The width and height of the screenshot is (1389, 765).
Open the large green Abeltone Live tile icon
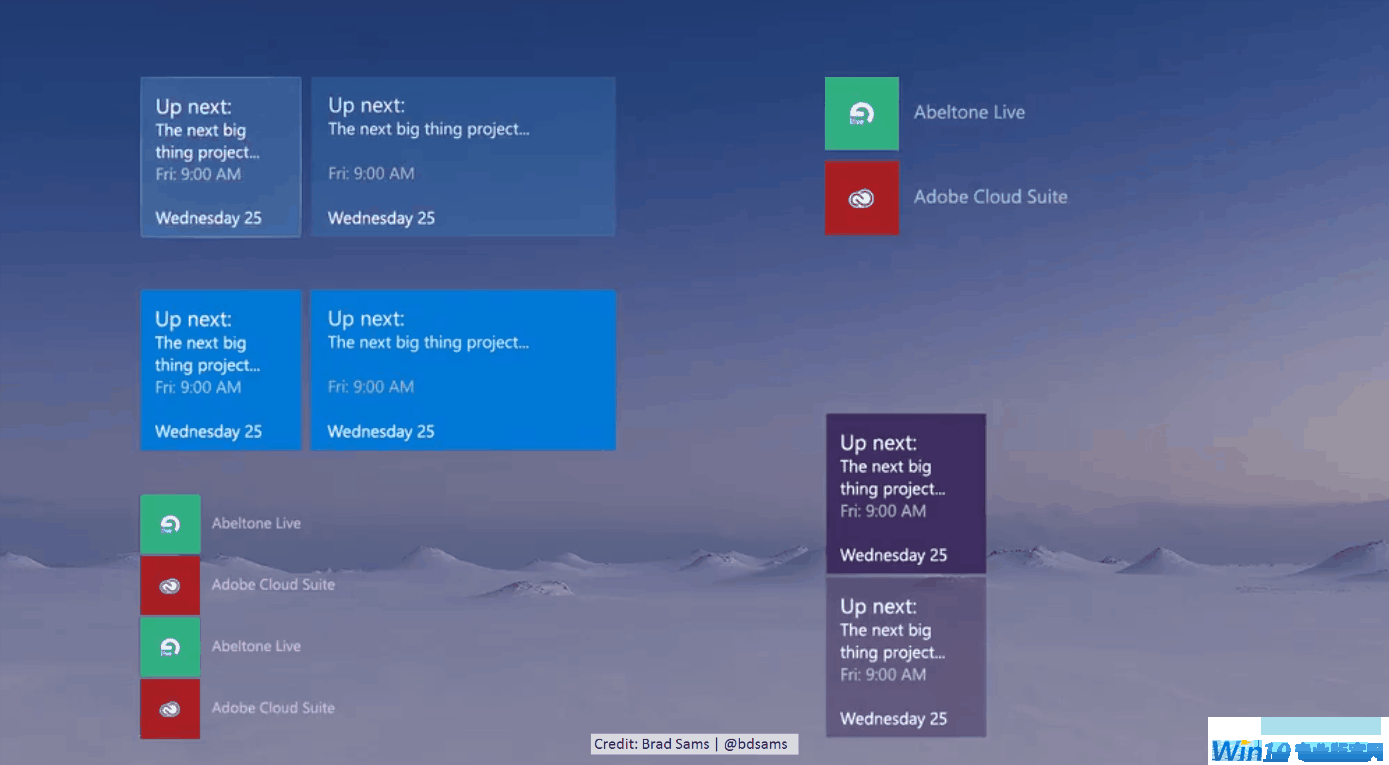coord(862,114)
